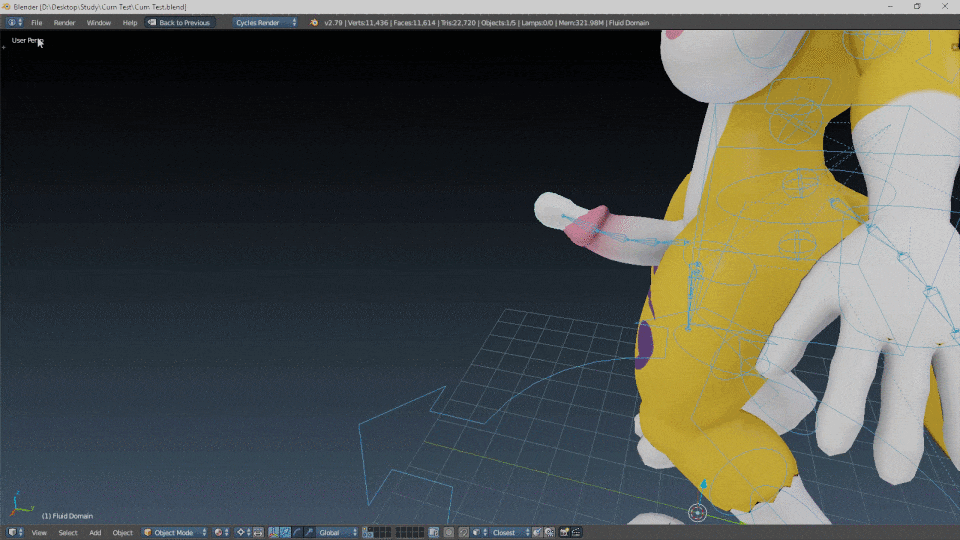Toggle snap during transform
Viewport: 960px width, 540px height.
click(463, 533)
